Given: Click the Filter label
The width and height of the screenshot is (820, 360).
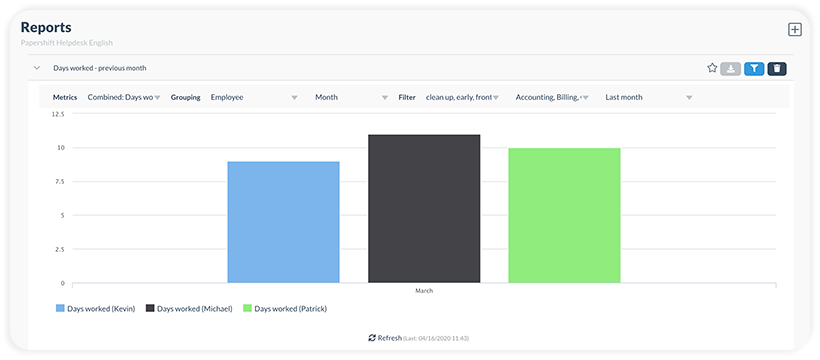Looking at the screenshot, I should click(x=407, y=97).
